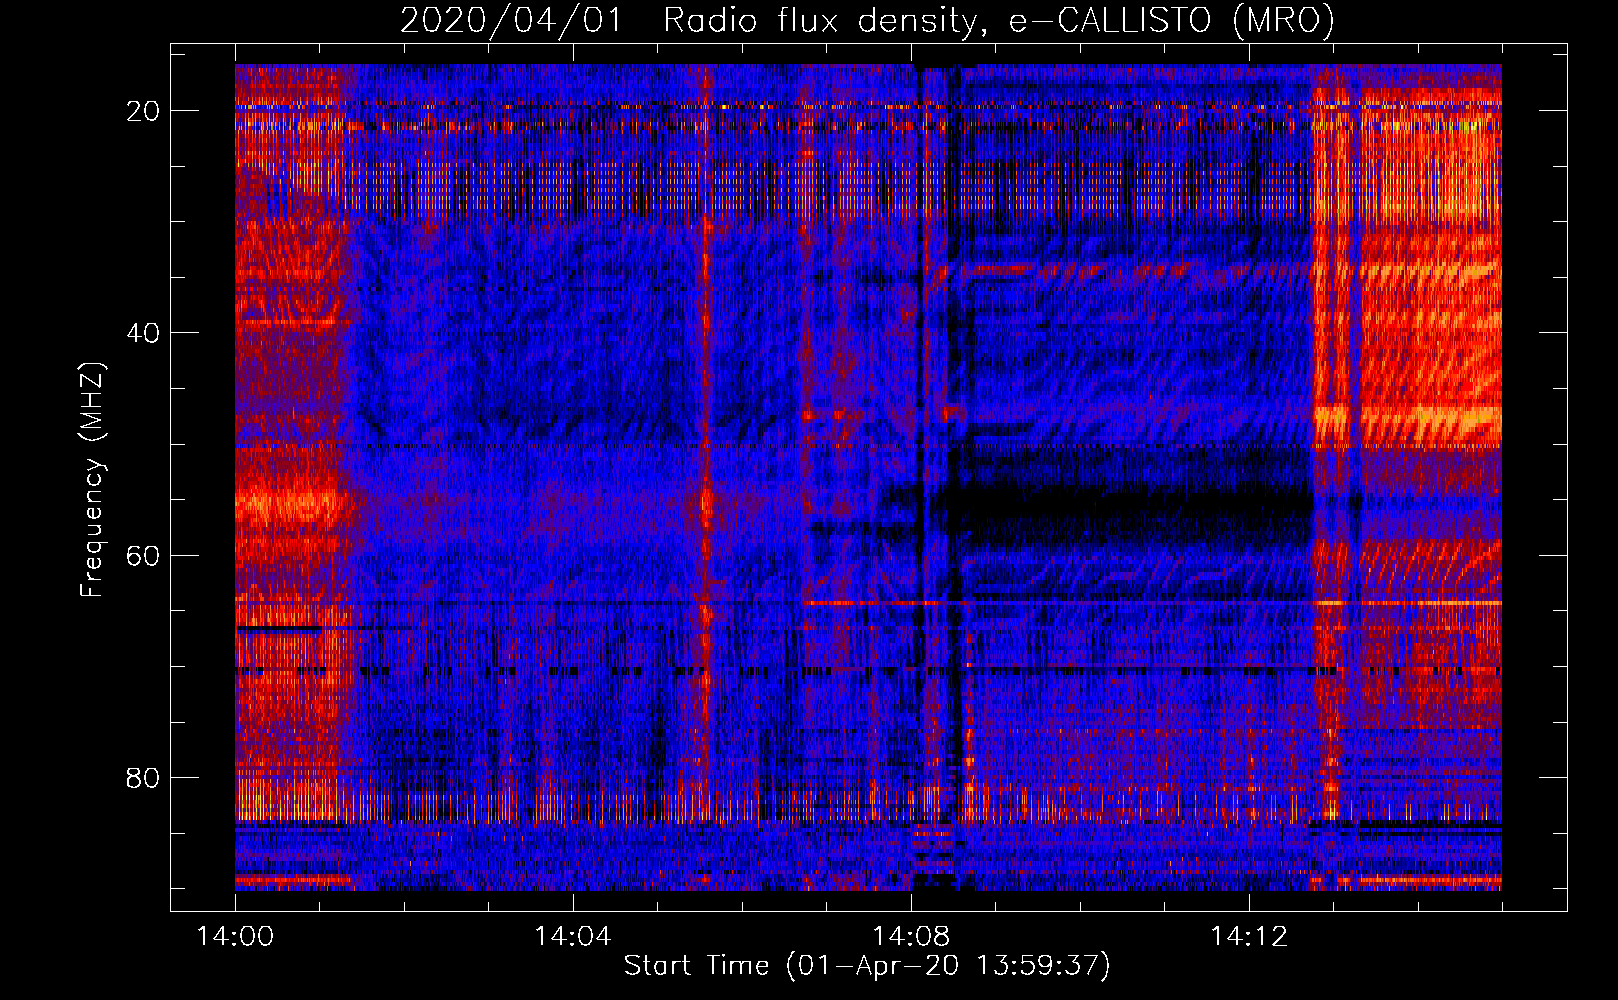Screen dimensions: 1618x1000
Task: Click the '14:00' time tick label
Action: (x=235, y=937)
